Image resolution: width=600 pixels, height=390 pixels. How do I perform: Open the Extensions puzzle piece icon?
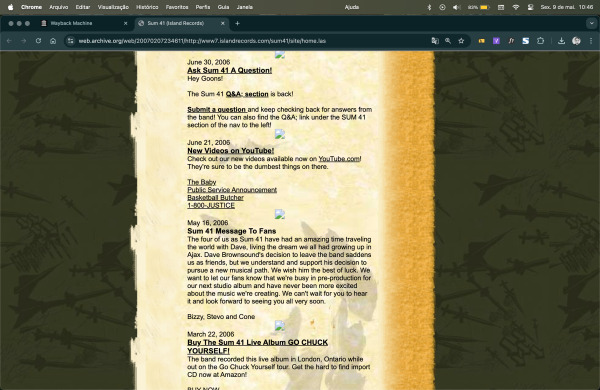[x=540, y=41]
